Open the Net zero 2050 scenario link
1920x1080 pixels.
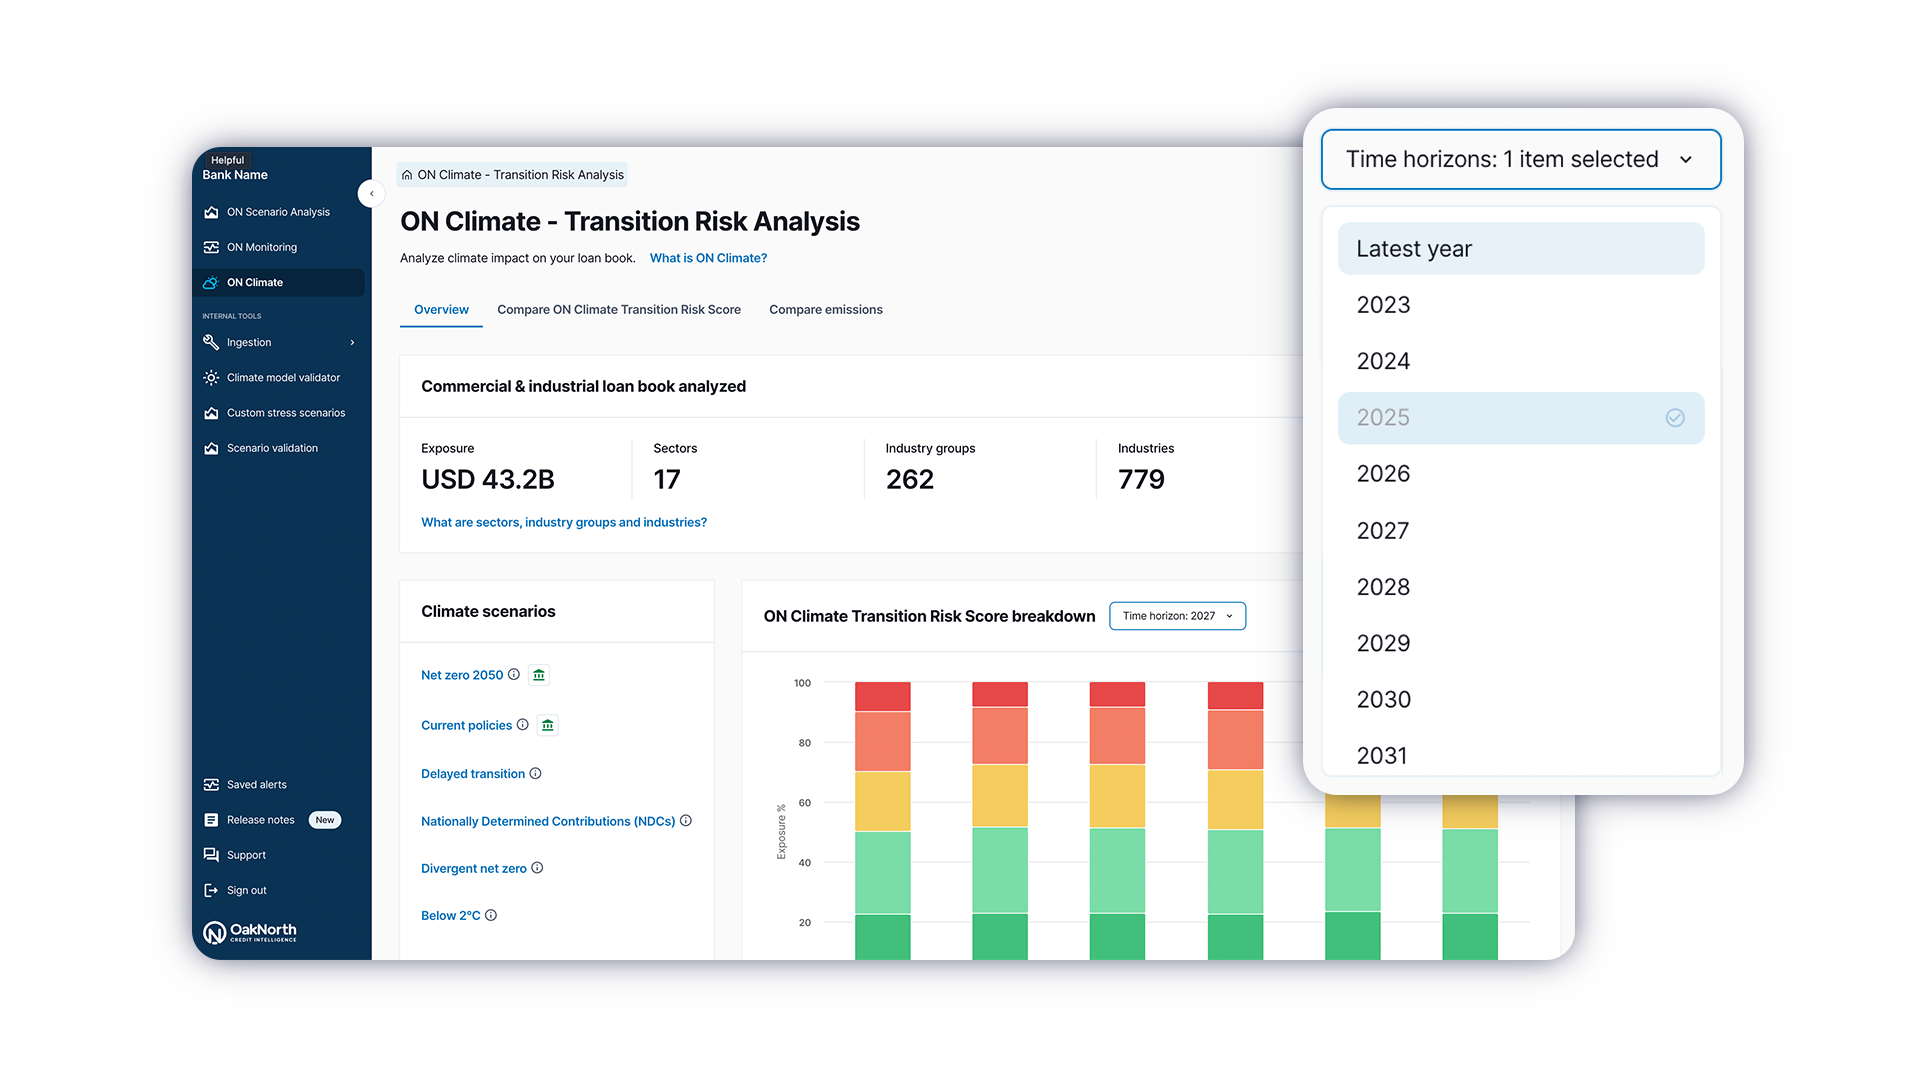(462, 675)
